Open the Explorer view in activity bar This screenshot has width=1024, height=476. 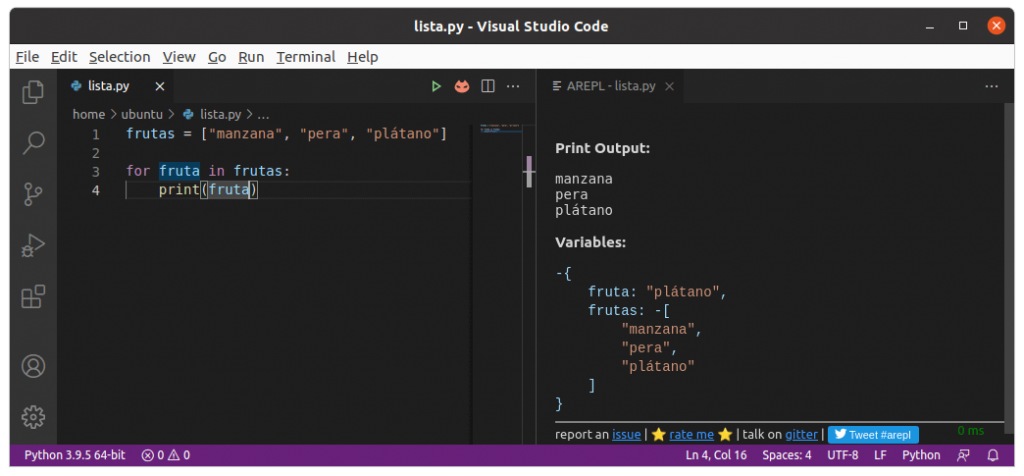tap(33, 92)
